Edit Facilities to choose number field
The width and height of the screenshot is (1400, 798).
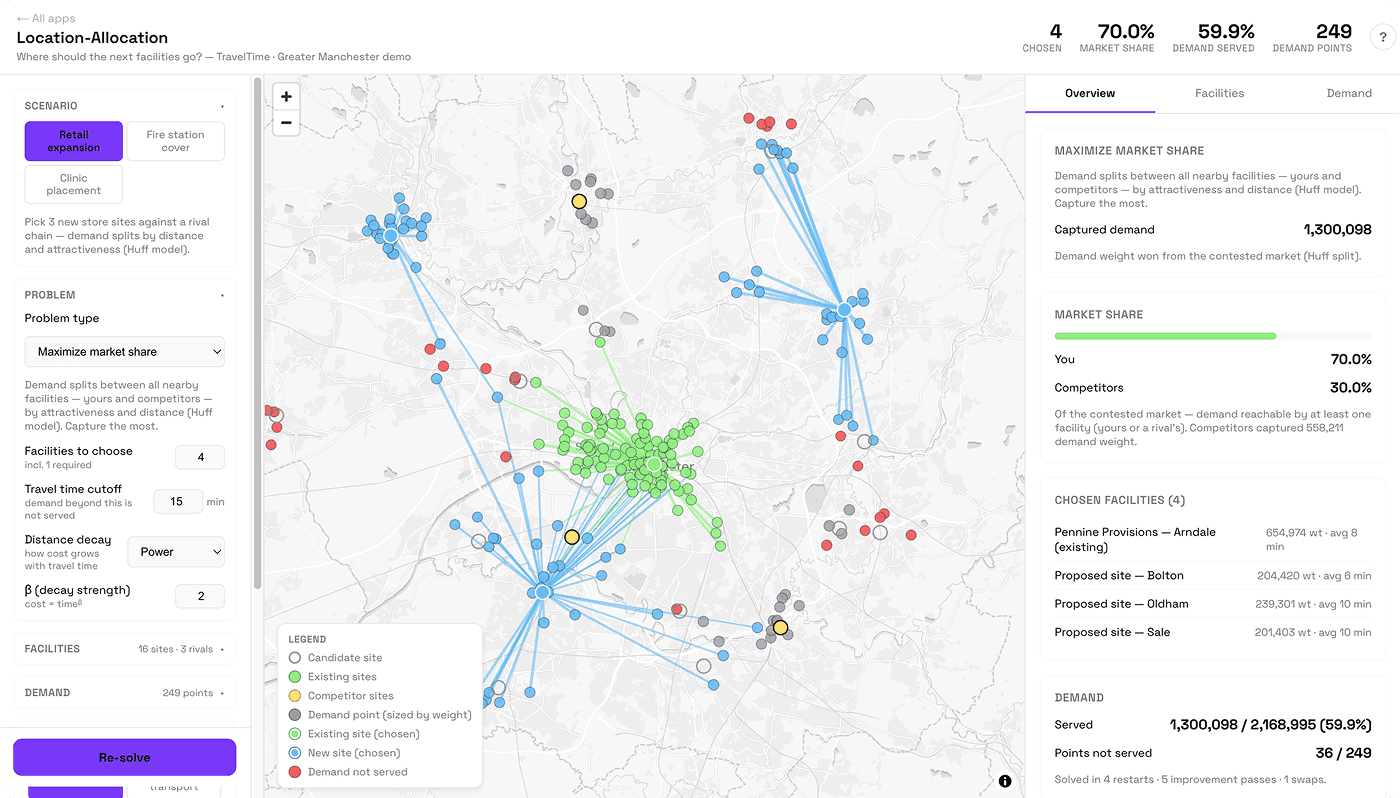tap(200, 457)
